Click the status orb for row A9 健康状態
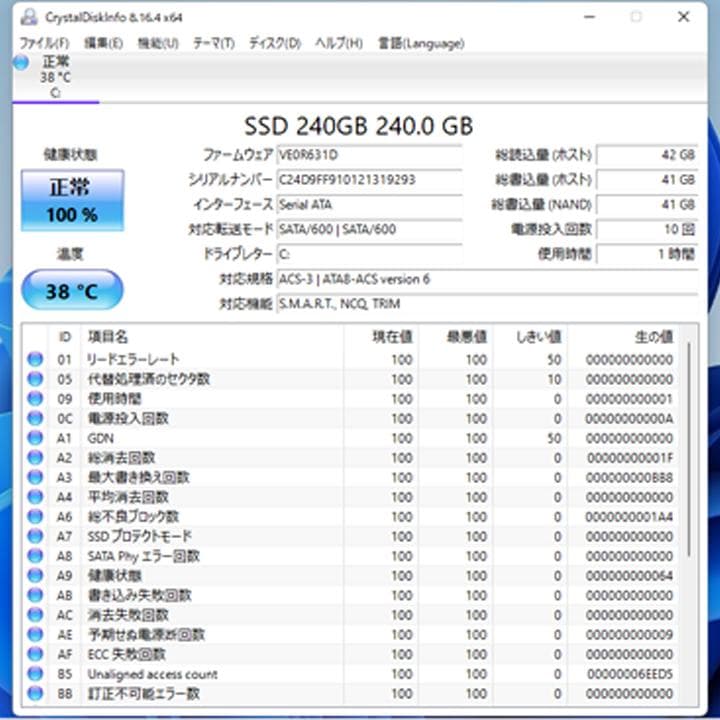The image size is (720, 720). (35, 575)
